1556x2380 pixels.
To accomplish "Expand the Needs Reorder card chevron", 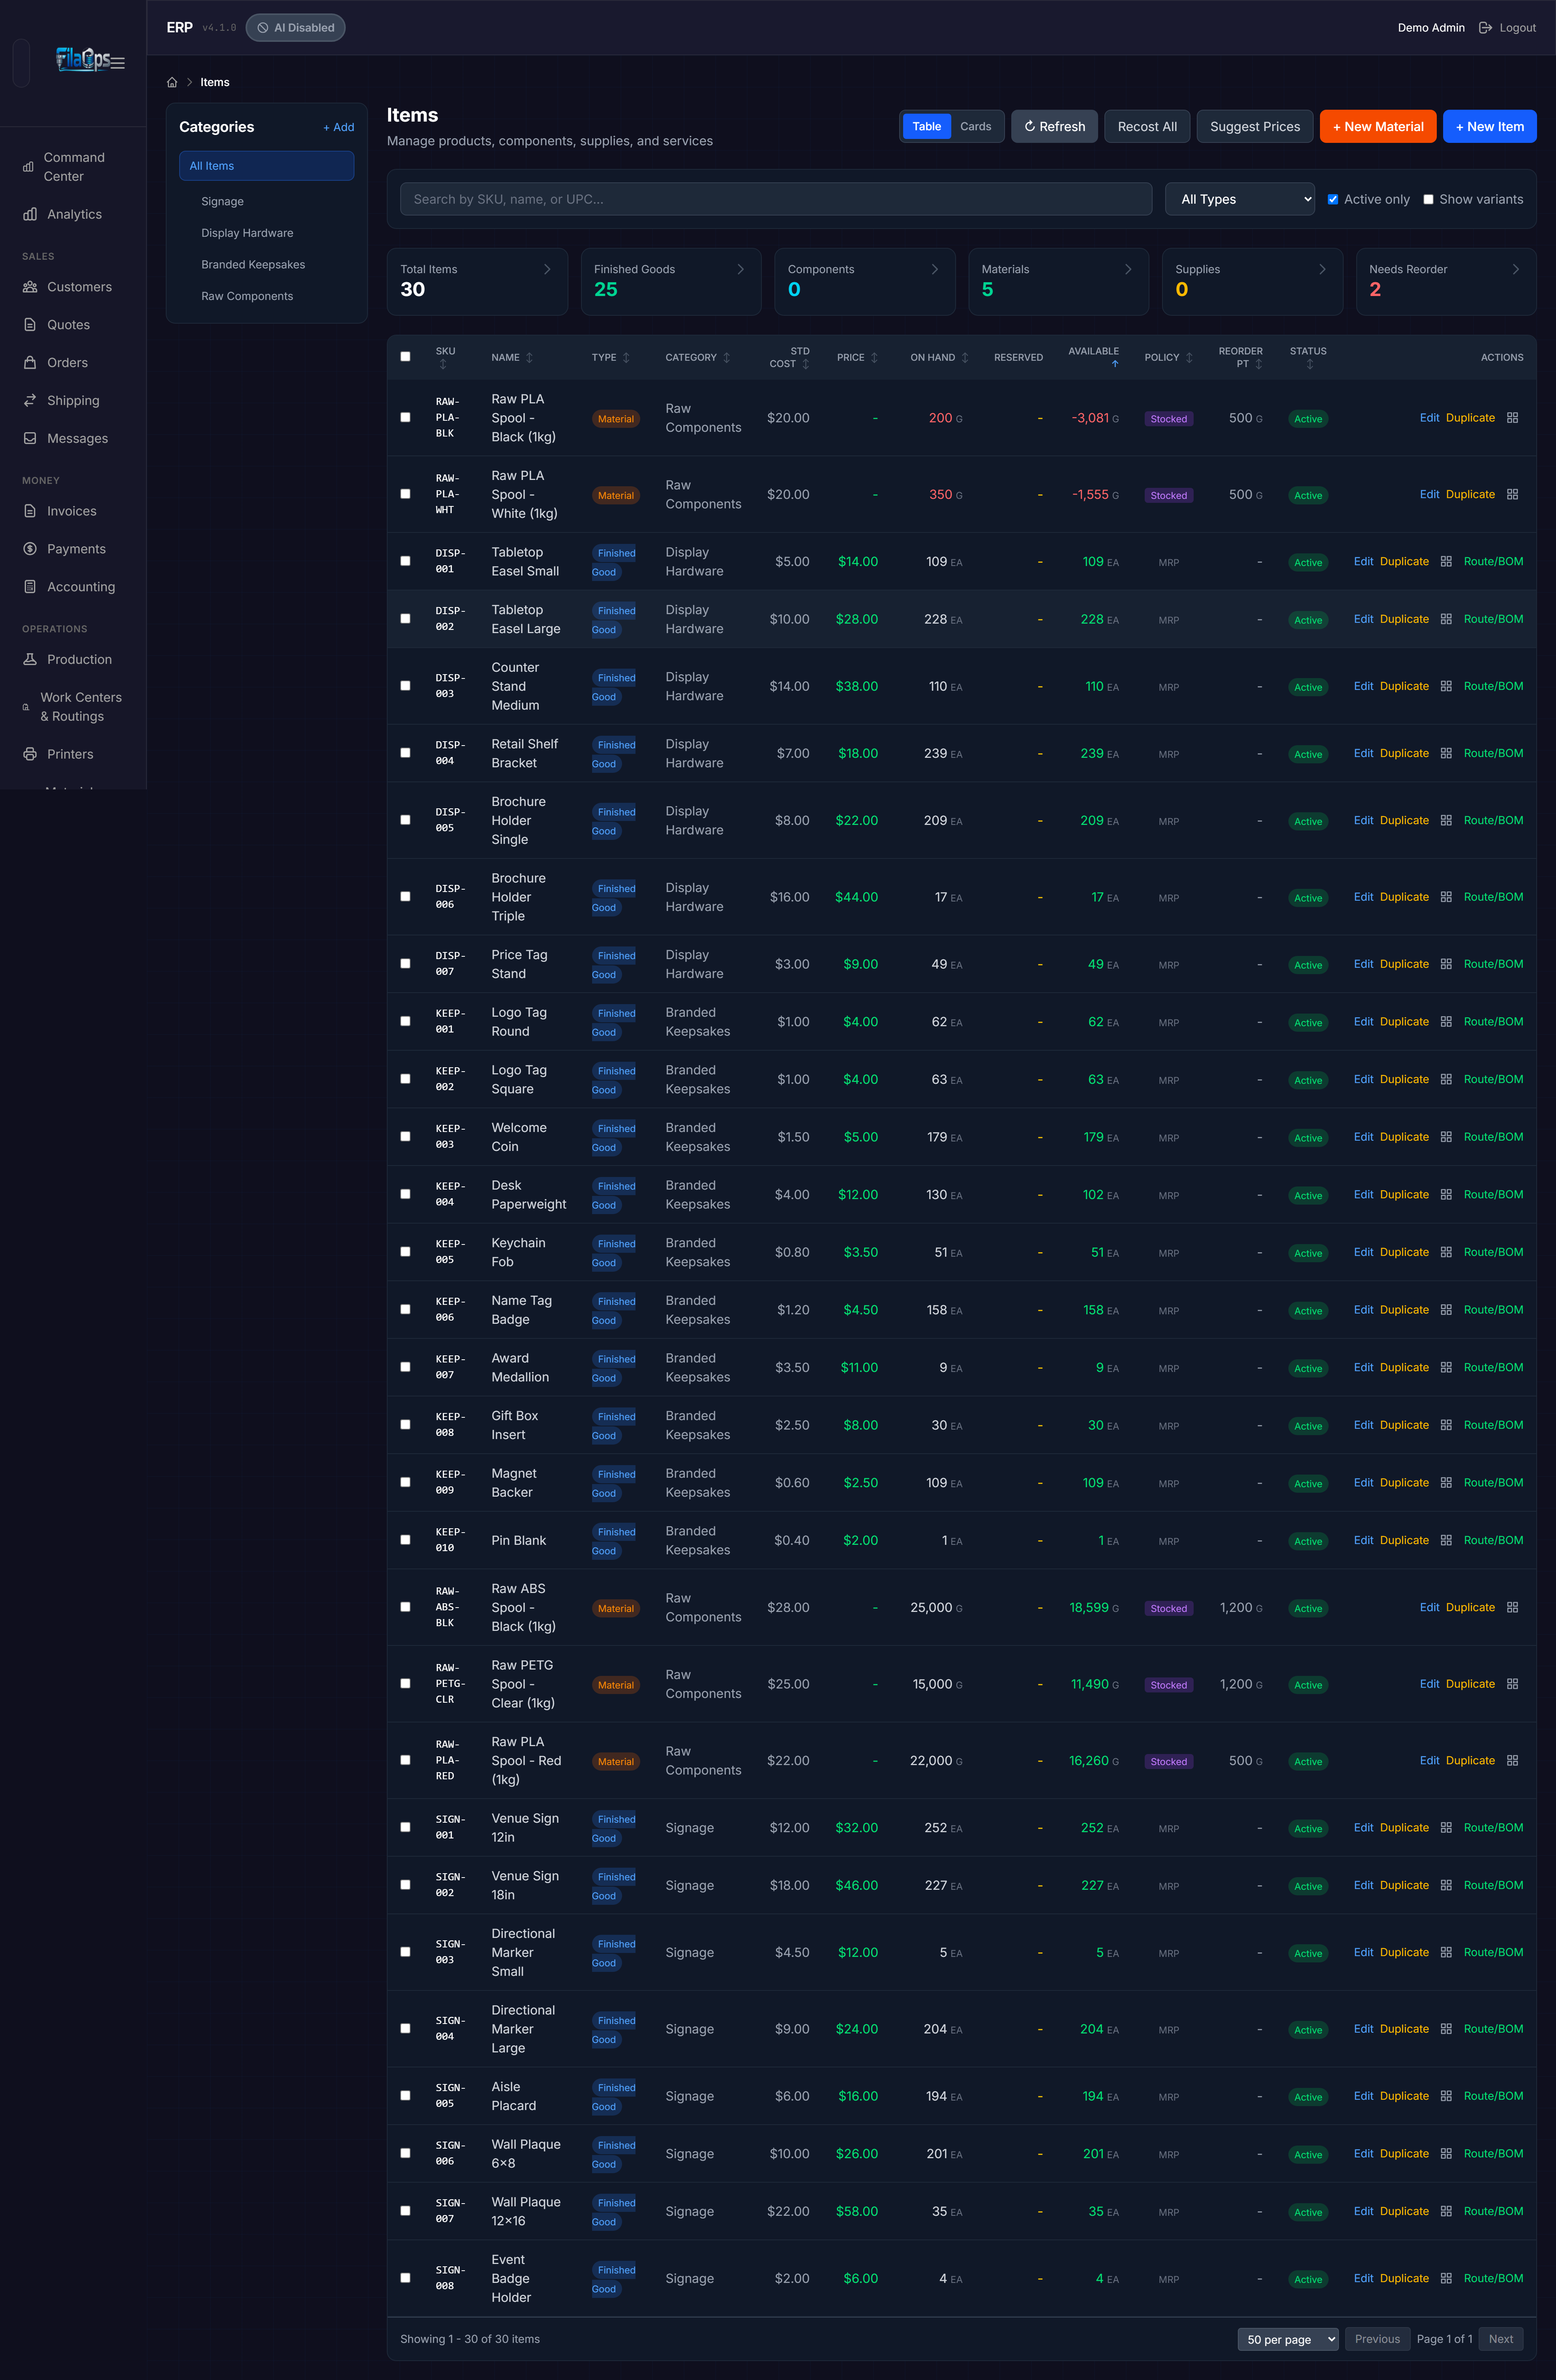I will pyautogui.click(x=1516, y=270).
